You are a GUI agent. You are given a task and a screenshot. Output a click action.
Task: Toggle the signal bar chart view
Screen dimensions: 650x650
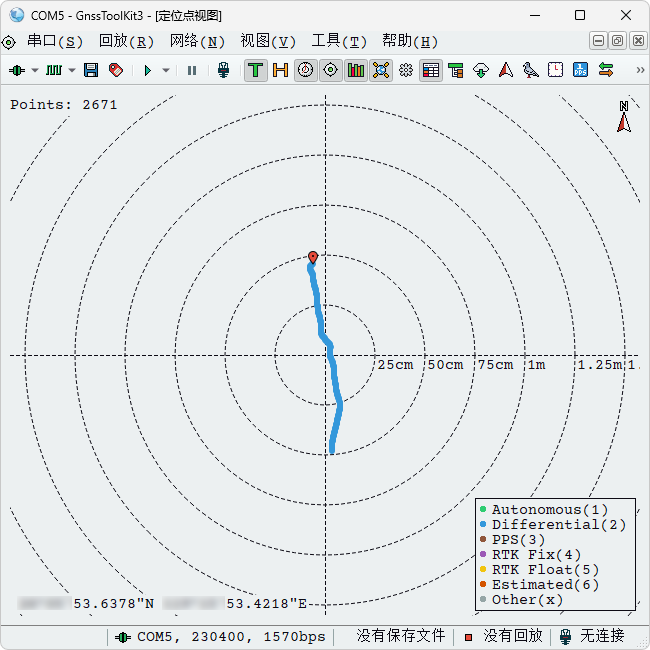tap(356, 70)
